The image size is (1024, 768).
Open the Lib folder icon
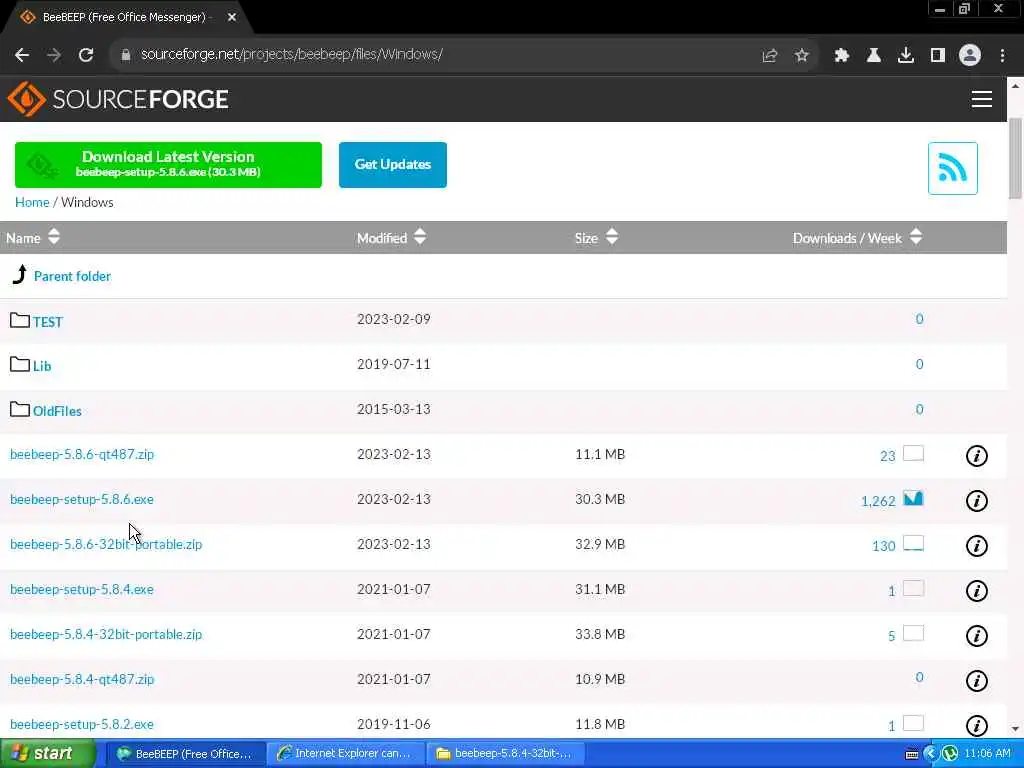[x=20, y=364]
